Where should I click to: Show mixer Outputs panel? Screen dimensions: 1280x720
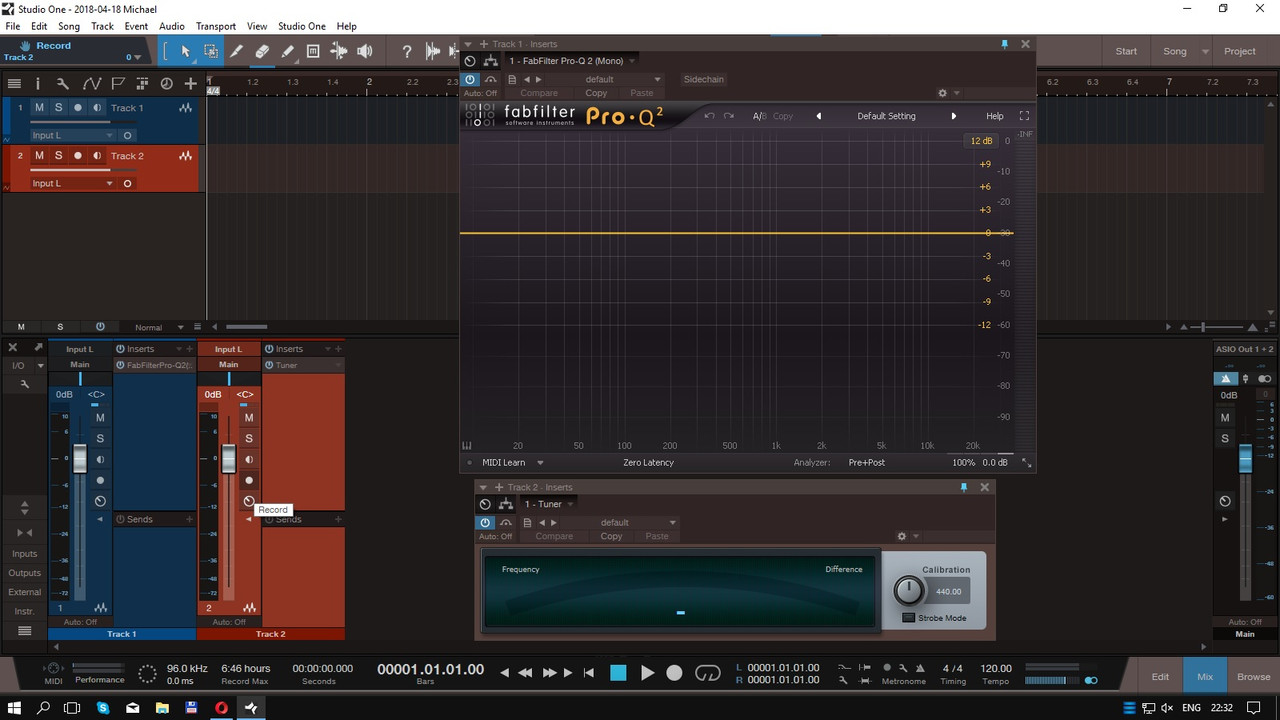[25, 573]
